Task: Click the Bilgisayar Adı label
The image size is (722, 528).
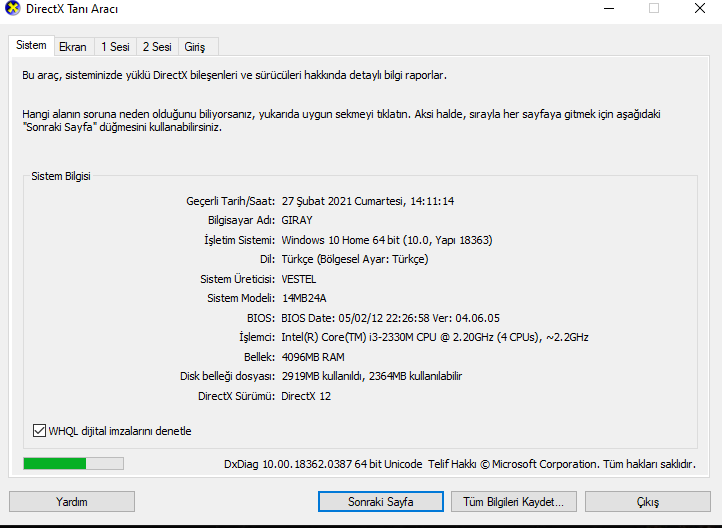Action: pyautogui.click(x=241, y=220)
